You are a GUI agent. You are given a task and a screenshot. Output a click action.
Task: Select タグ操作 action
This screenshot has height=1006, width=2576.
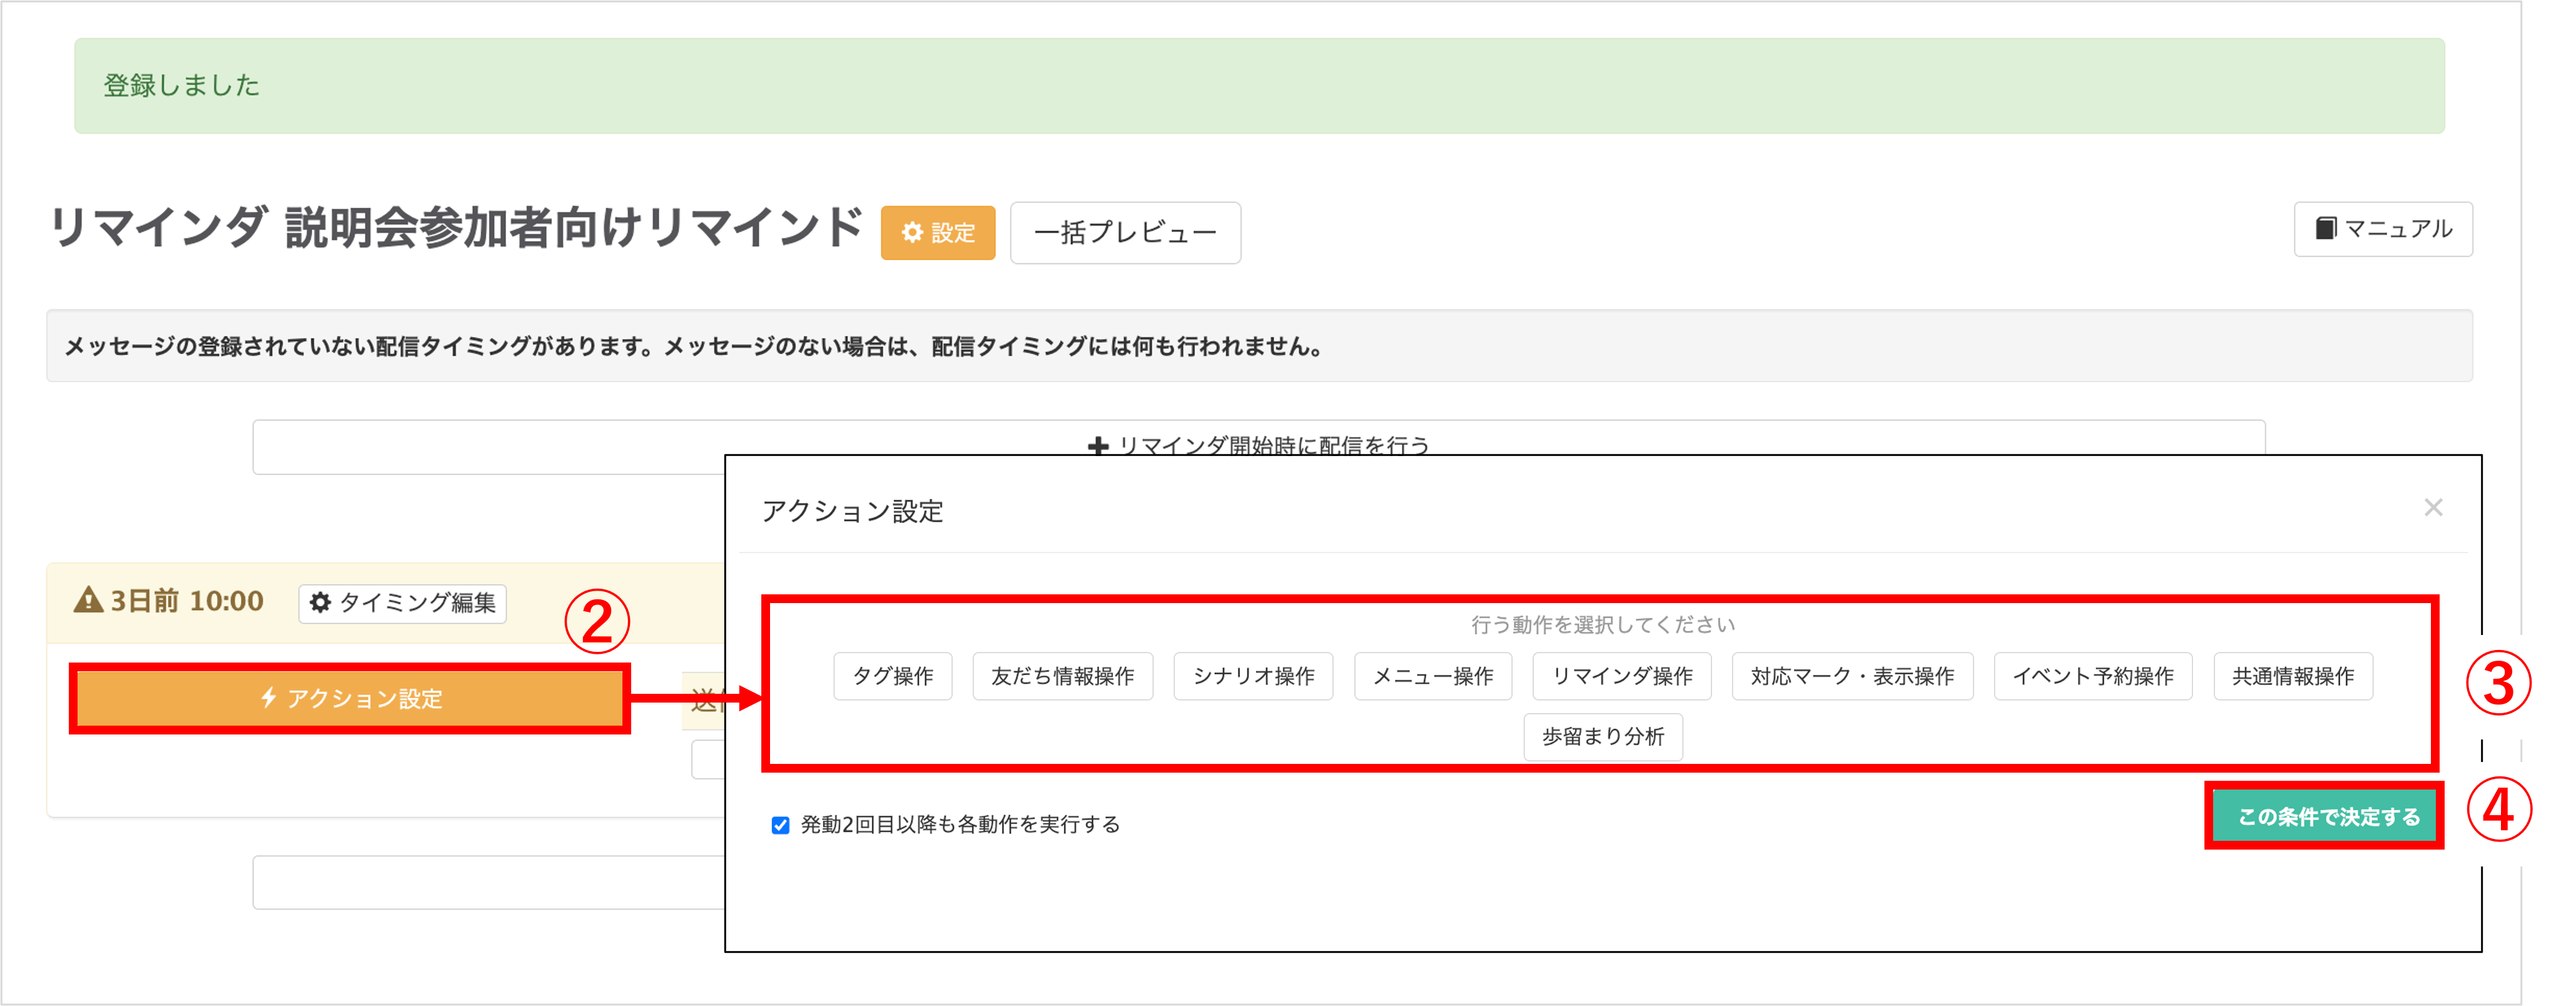(x=892, y=676)
